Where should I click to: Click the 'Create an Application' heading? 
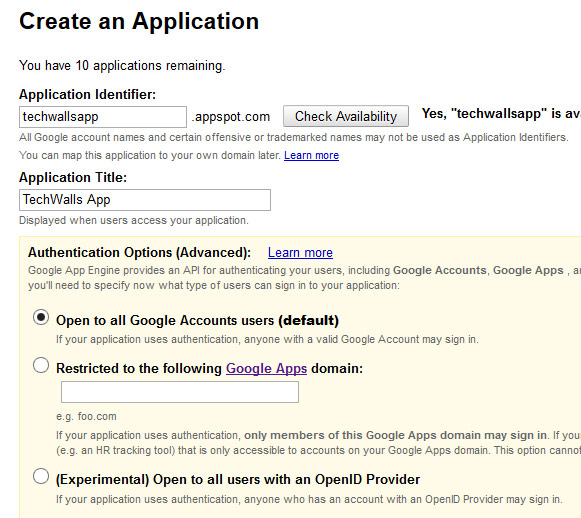[x=139, y=21]
